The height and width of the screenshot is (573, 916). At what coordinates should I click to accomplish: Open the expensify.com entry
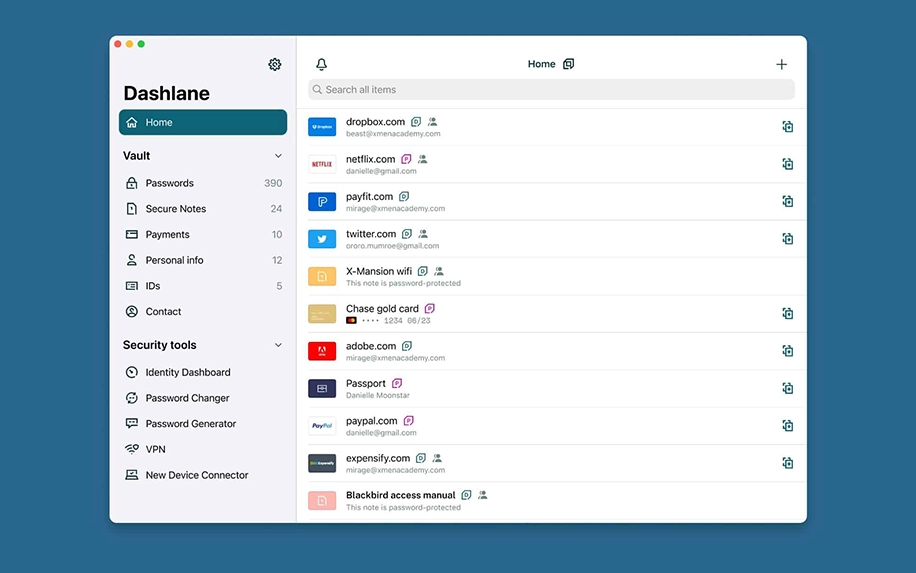pos(551,463)
